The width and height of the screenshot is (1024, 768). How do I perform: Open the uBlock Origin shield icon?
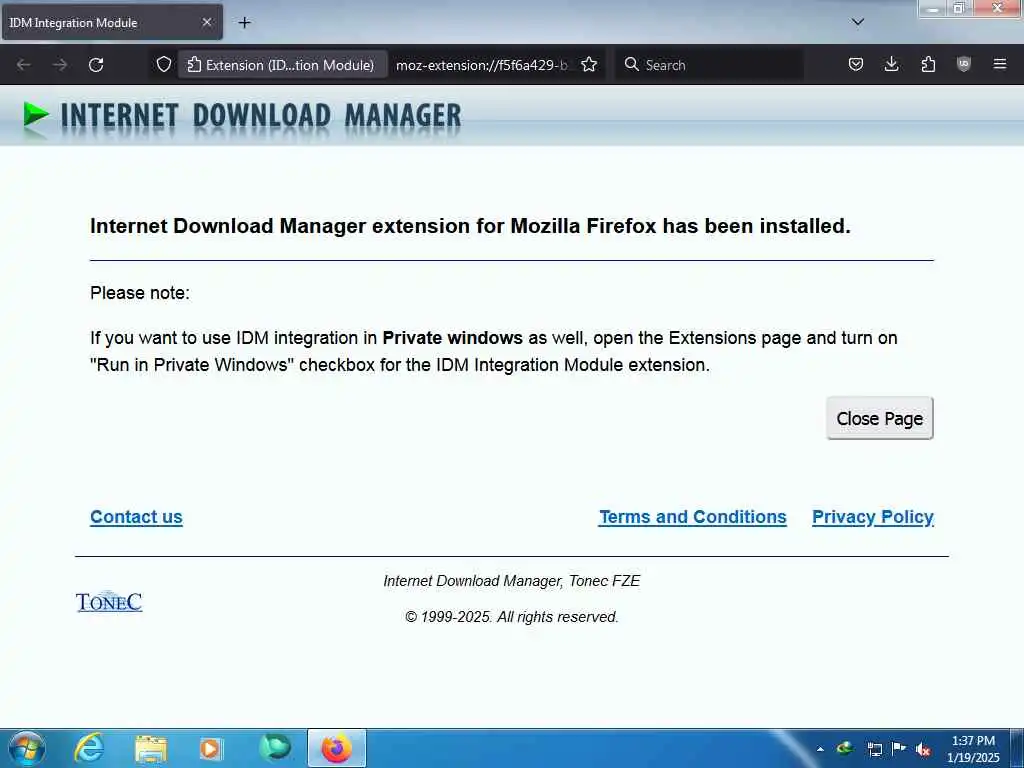click(964, 65)
